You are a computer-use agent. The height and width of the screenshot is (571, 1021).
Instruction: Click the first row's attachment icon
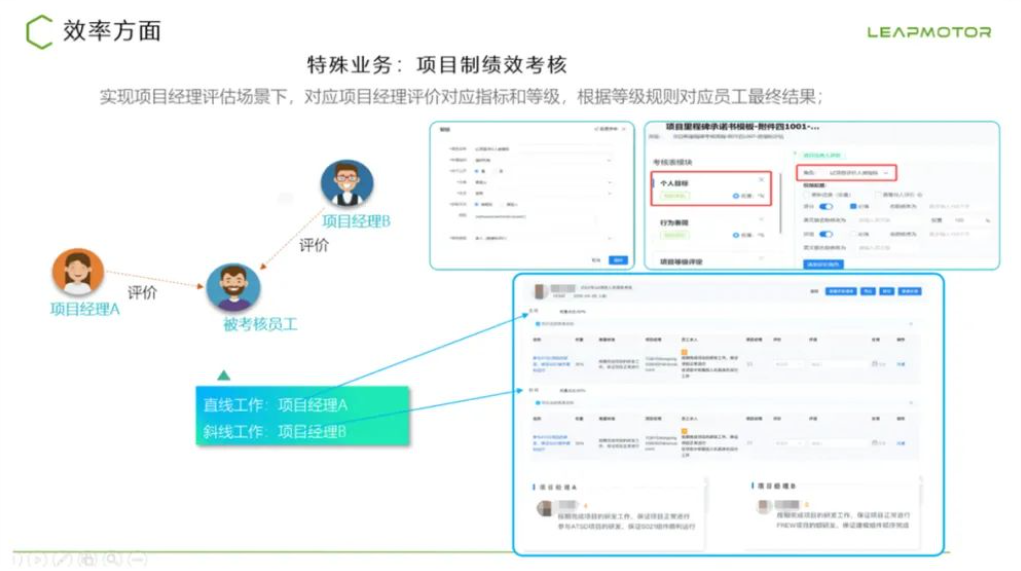point(876,364)
